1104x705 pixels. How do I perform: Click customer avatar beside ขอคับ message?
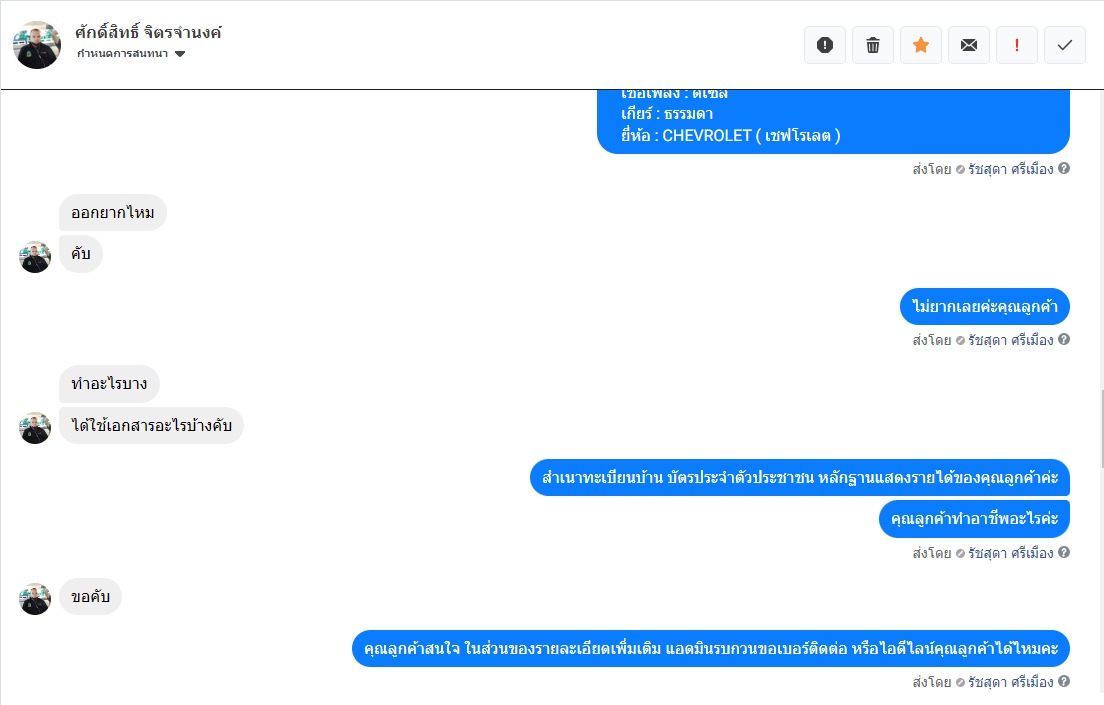34,599
